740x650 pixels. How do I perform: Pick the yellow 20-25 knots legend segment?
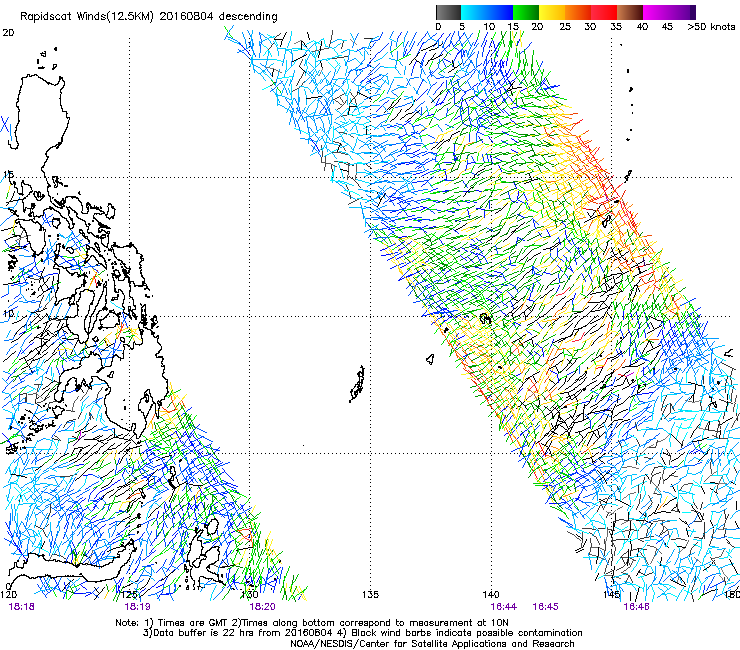coord(552,12)
